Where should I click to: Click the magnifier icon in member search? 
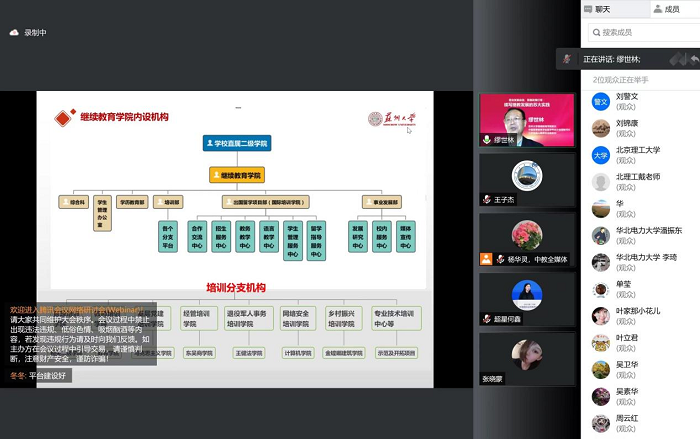tap(594, 32)
